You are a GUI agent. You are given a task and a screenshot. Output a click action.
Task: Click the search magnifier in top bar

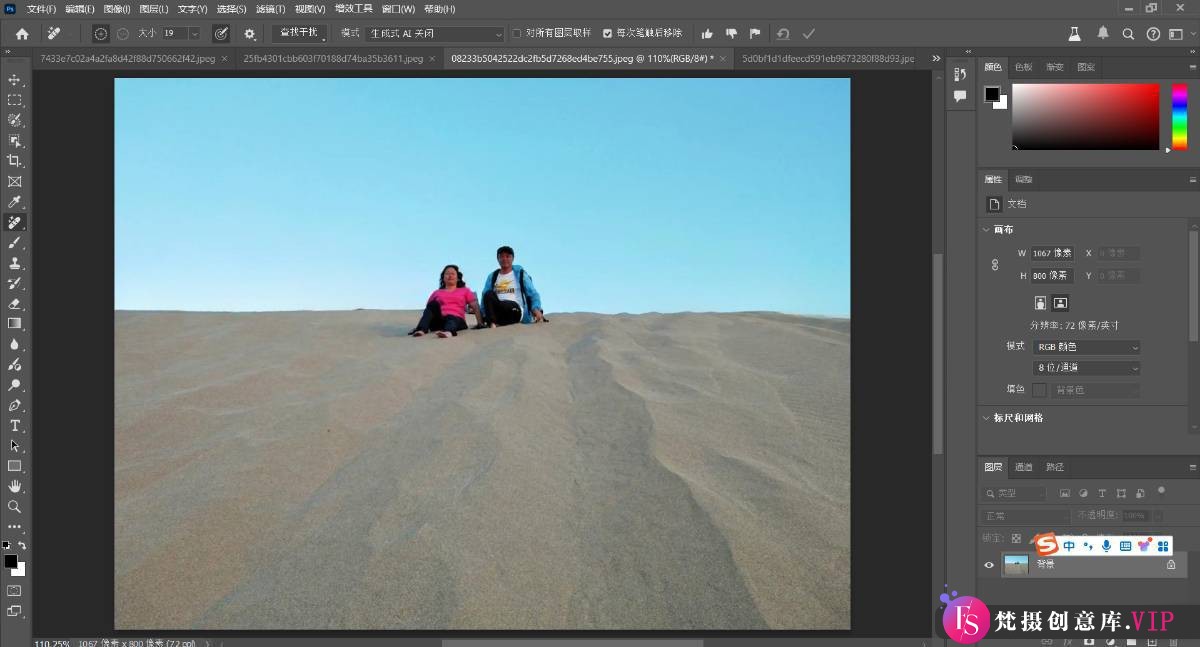point(1128,34)
